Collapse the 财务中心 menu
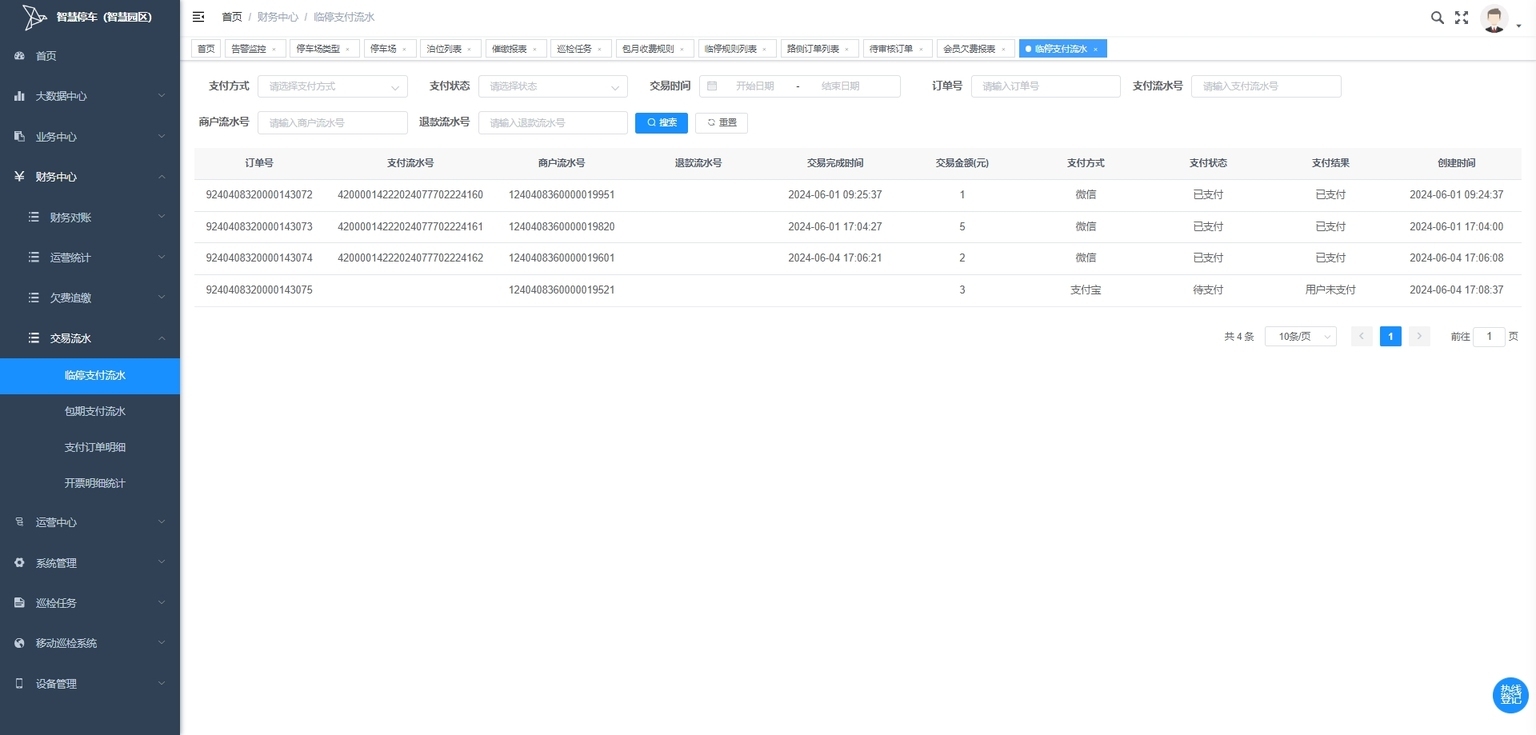 [90, 177]
